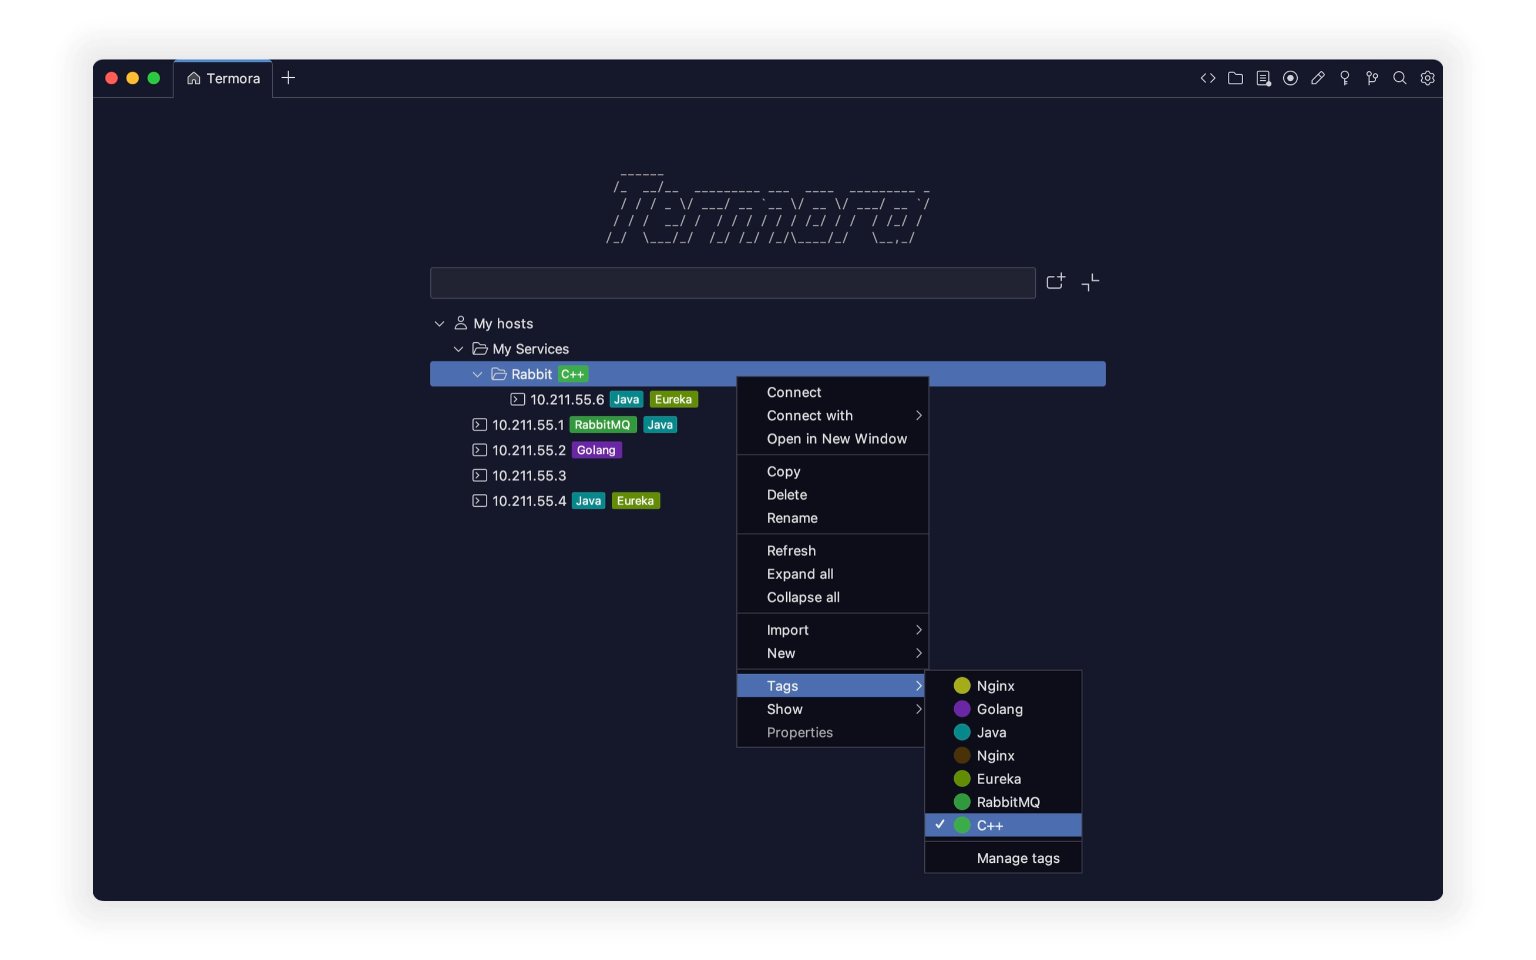The height and width of the screenshot is (960, 1536).
Task: Open the code snippets icon in toolbar
Action: tap(1208, 78)
